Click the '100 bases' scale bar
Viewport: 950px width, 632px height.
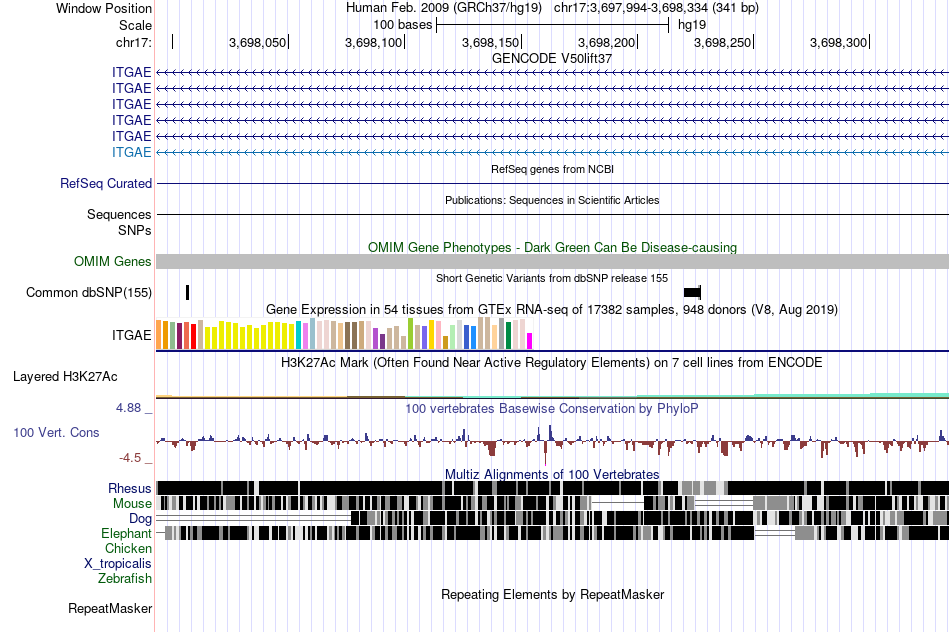553,25
